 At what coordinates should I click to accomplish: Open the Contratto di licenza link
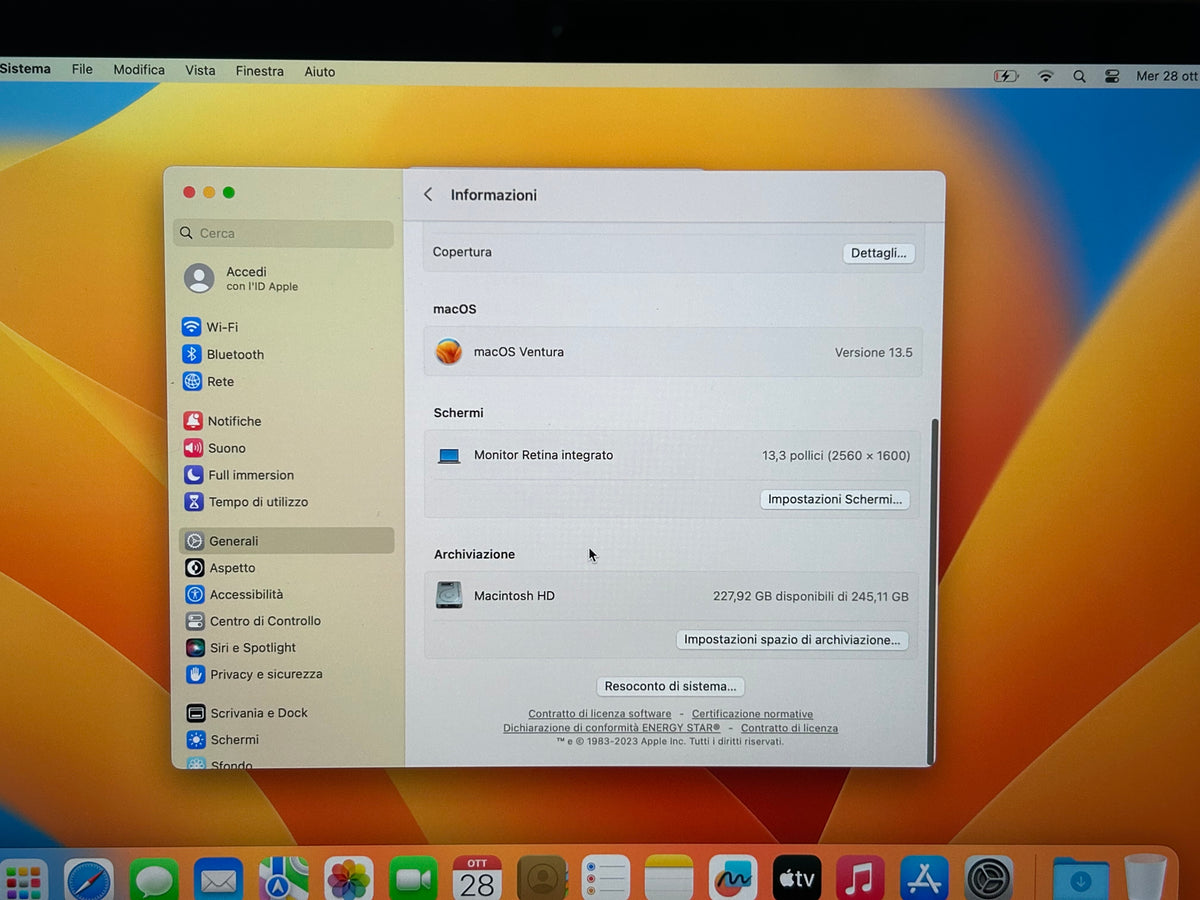790,728
